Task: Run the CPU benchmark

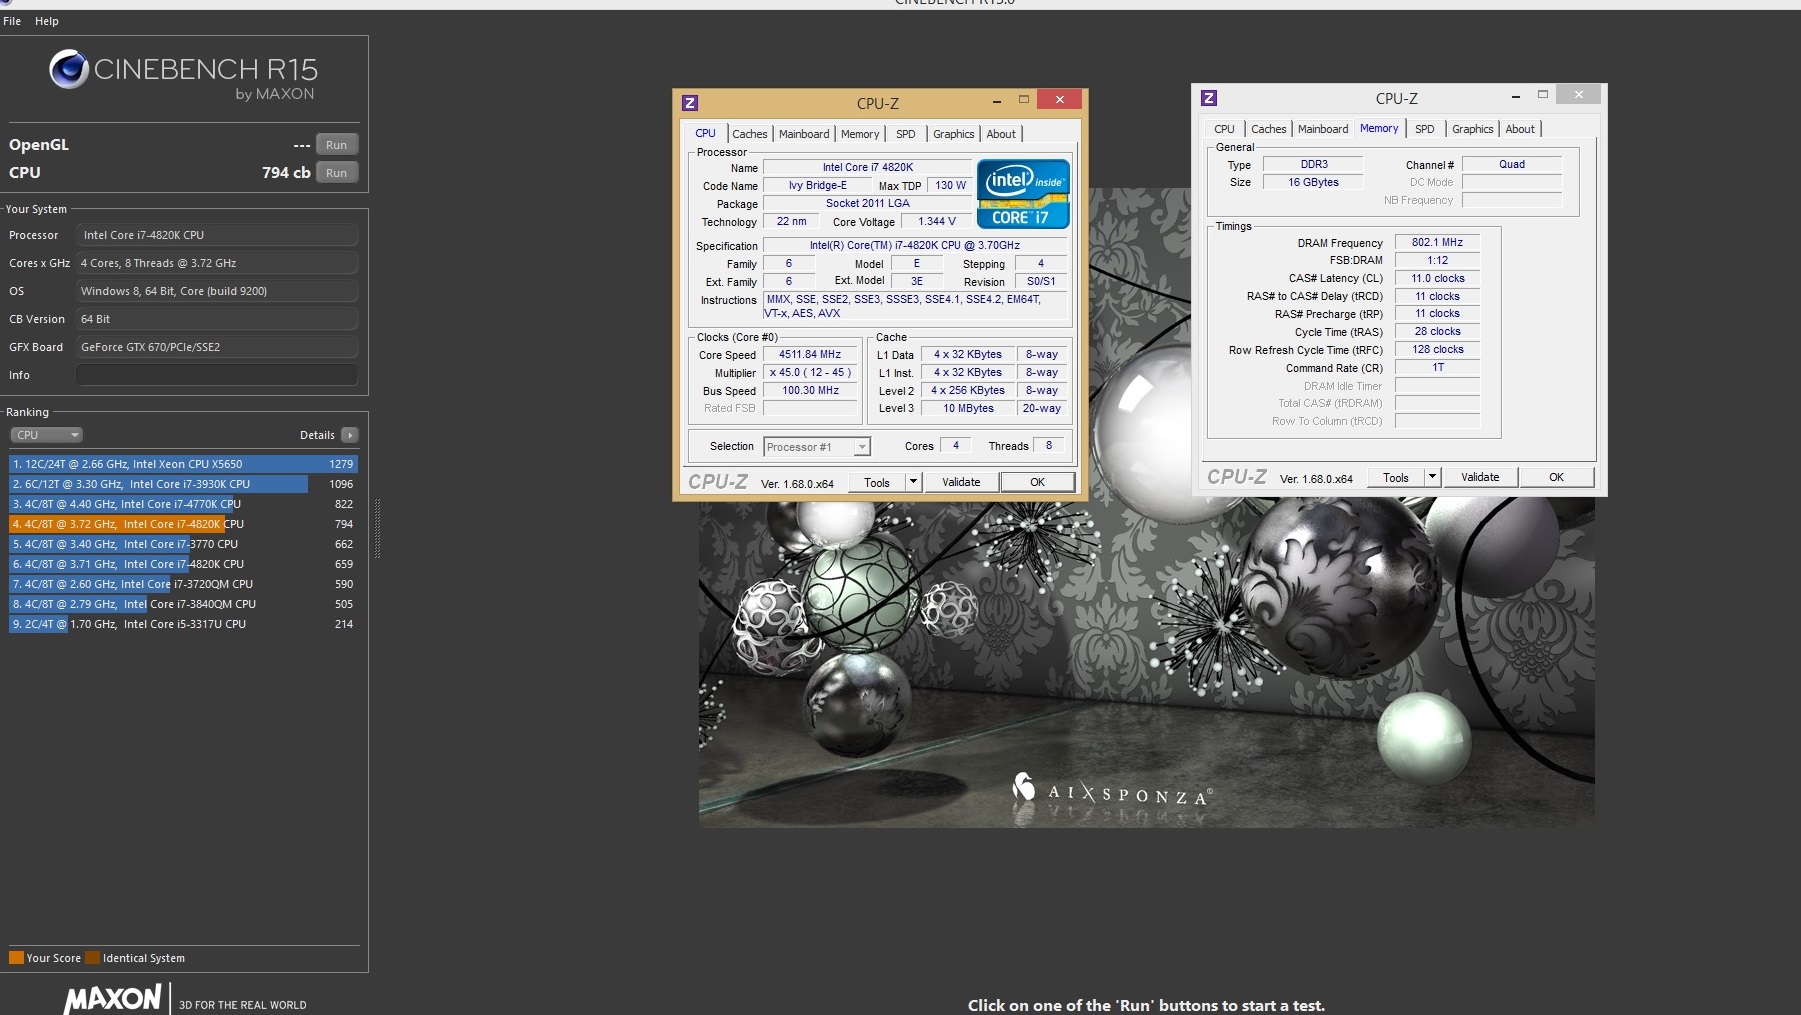Action: pos(337,173)
